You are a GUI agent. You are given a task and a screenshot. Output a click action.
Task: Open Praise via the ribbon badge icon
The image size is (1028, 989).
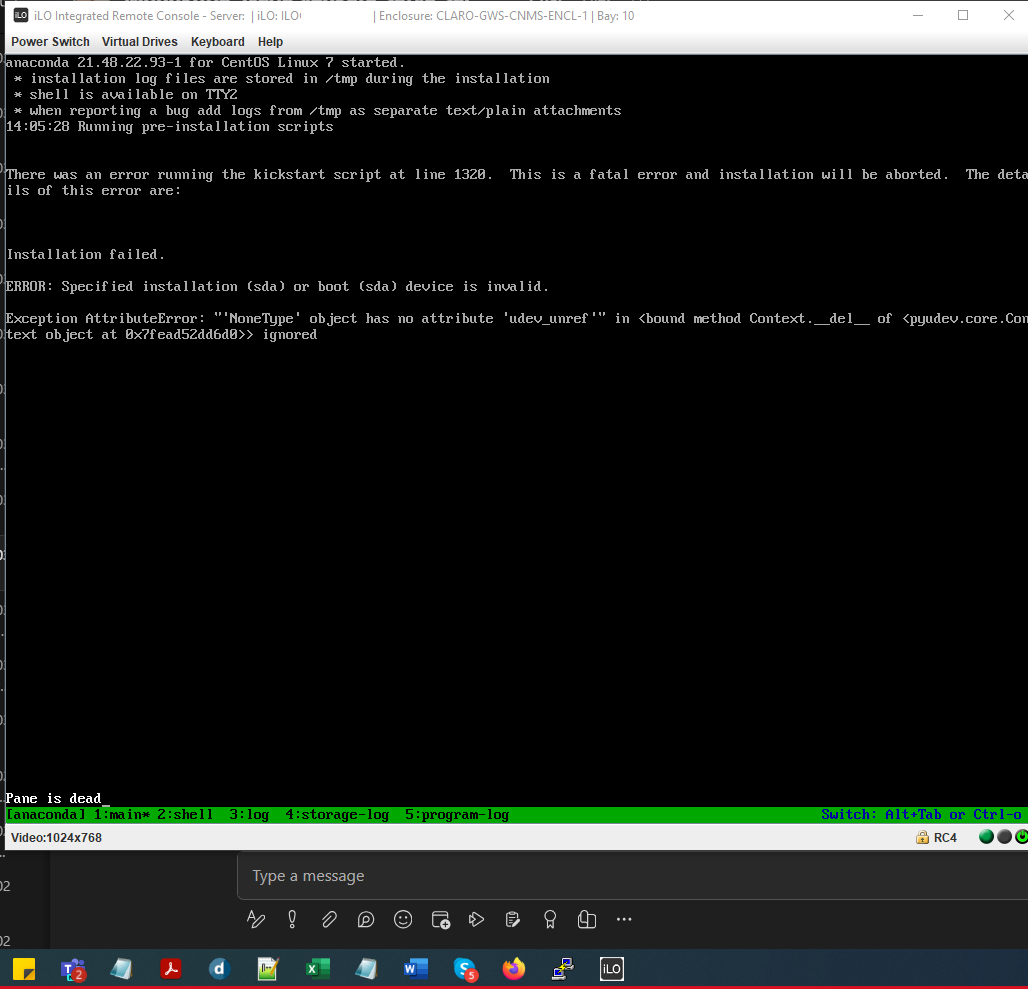point(550,920)
